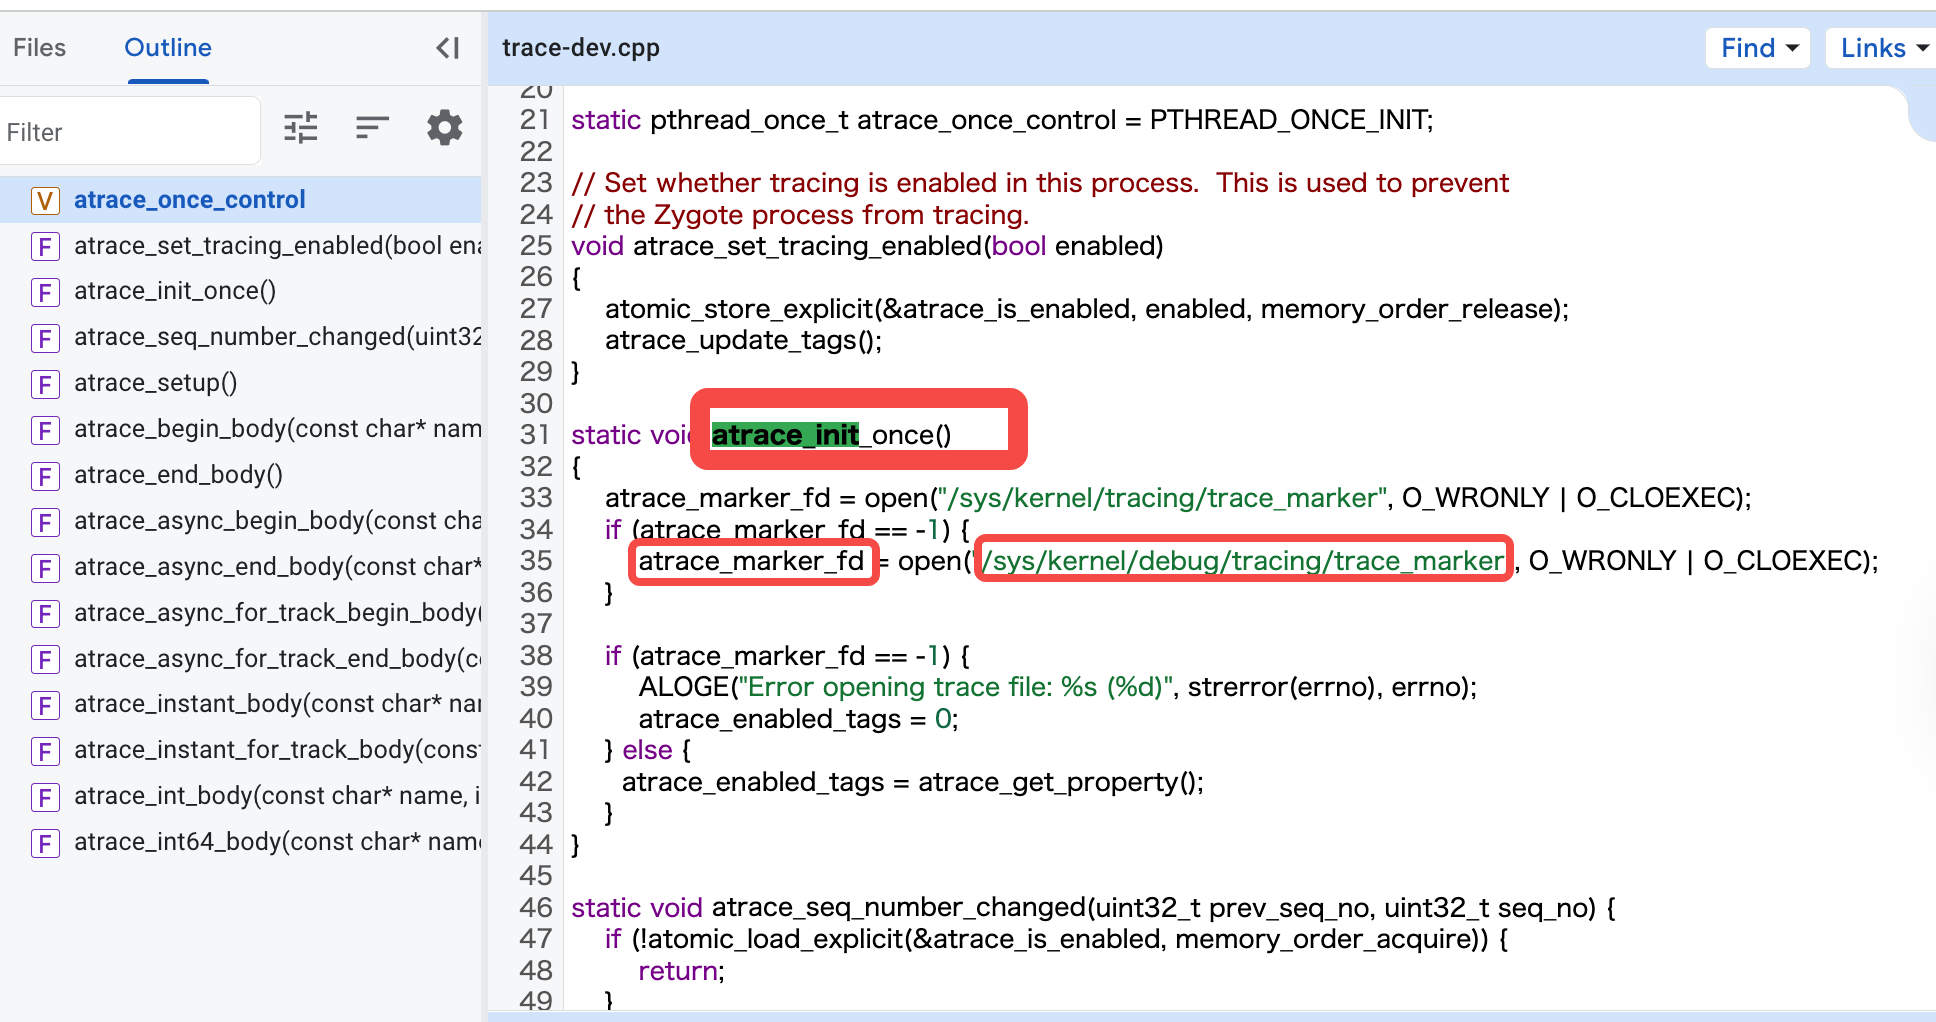Click ALOGE call on line 39
Screen dimensions: 1936x1022
click(x=684, y=687)
